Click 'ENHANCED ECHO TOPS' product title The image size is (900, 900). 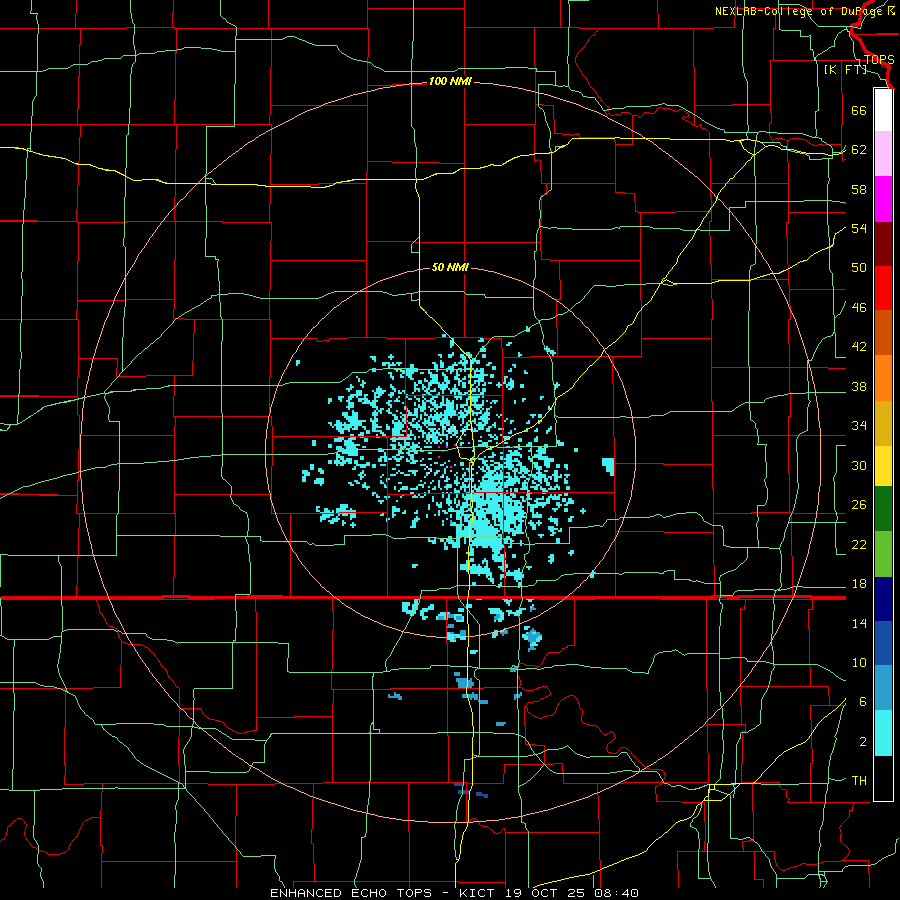click(351, 893)
